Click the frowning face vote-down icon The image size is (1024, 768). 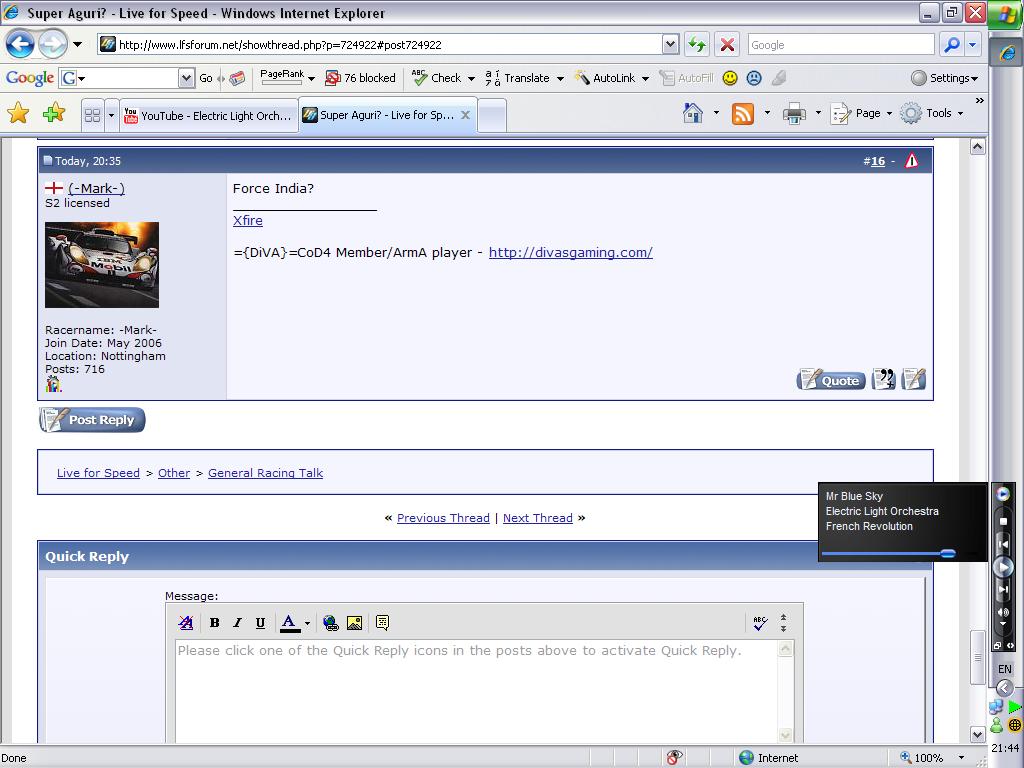click(754, 78)
